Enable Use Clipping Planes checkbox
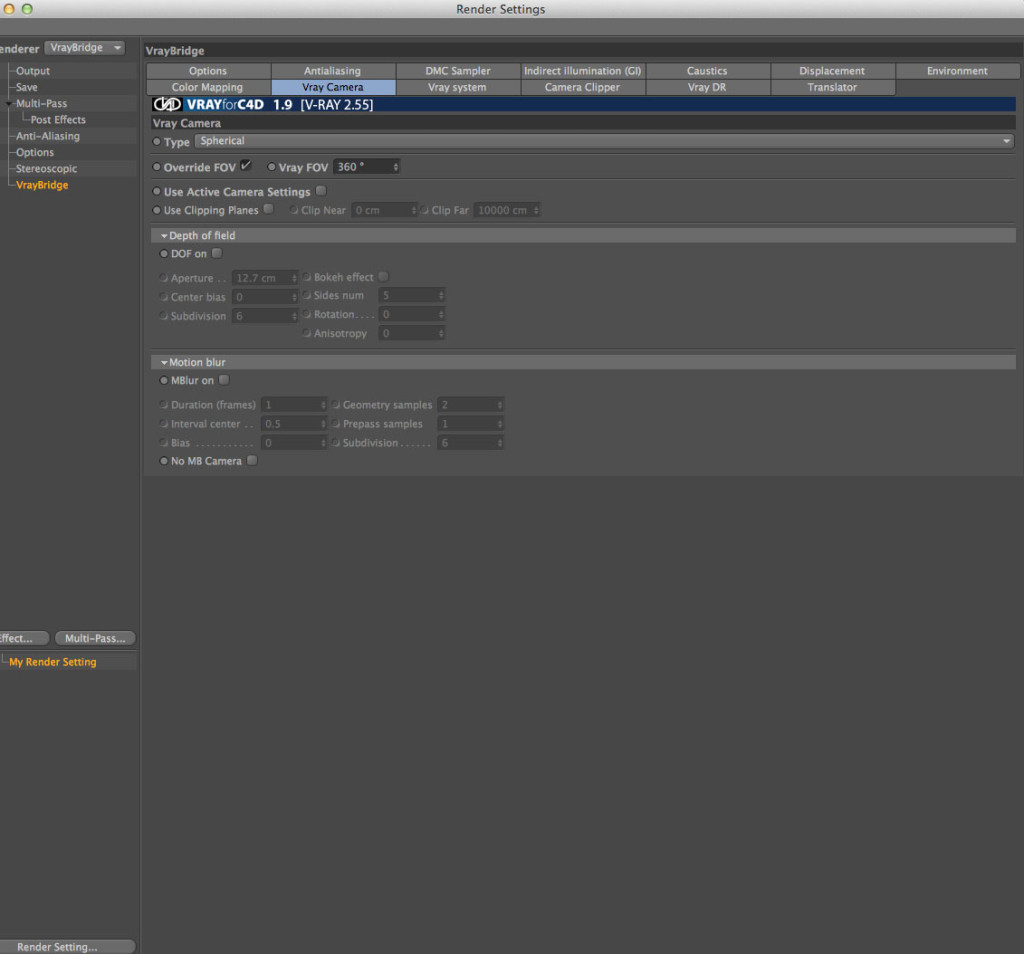Viewport: 1024px width, 954px height. [x=268, y=209]
